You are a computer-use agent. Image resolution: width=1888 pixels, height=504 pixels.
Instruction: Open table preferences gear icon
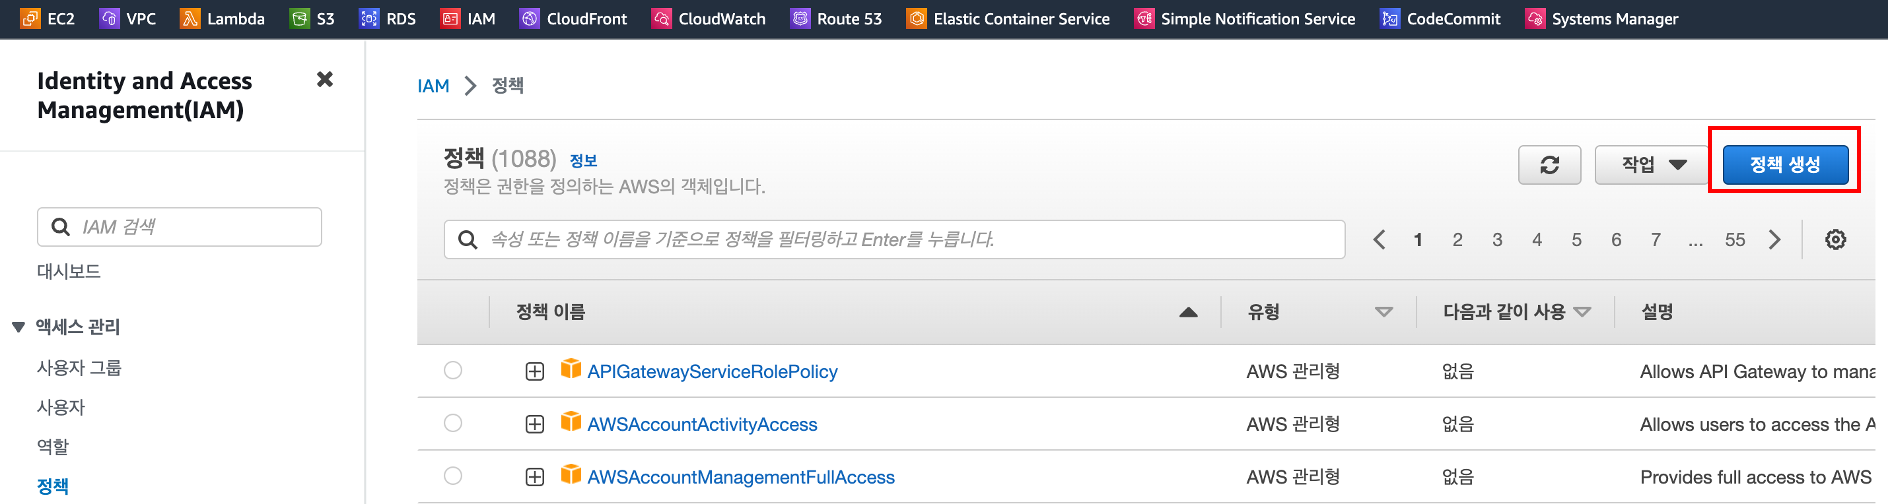click(1836, 240)
